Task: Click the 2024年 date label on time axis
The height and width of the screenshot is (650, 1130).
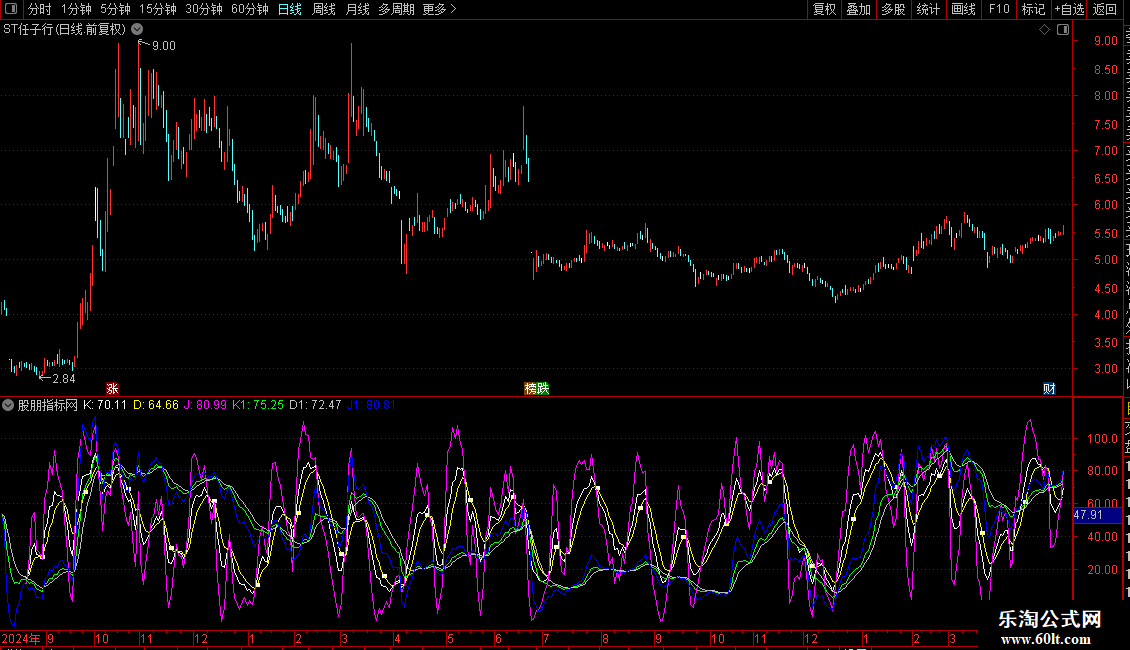Action: [x=21, y=638]
